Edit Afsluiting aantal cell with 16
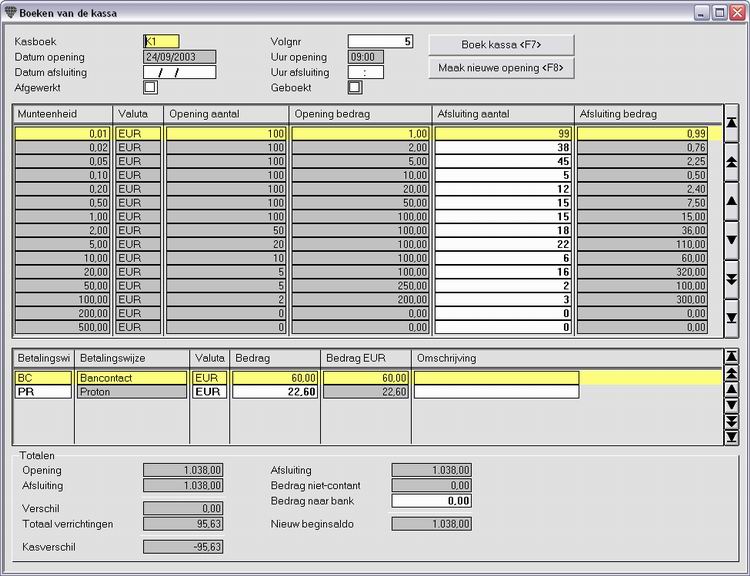 (x=503, y=272)
